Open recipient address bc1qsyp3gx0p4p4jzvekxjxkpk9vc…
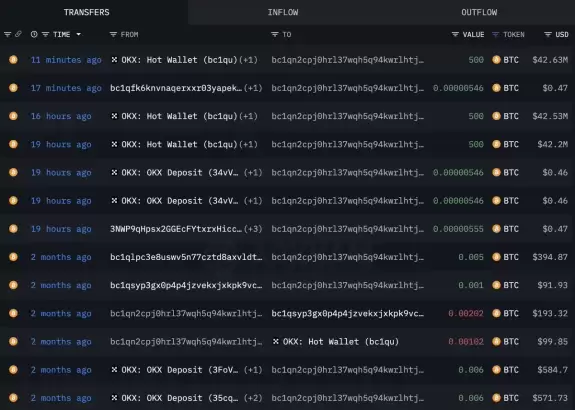The width and height of the screenshot is (575, 410). coord(347,314)
